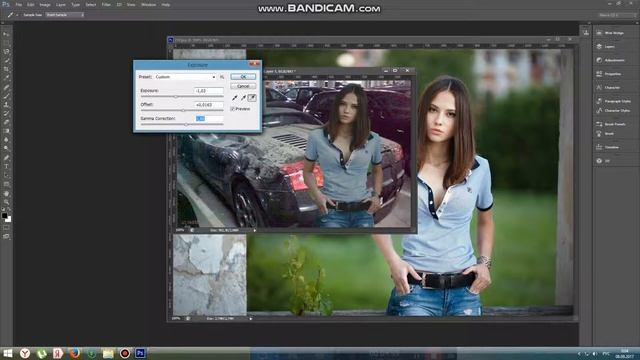Select the Crop tool

click(6, 69)
